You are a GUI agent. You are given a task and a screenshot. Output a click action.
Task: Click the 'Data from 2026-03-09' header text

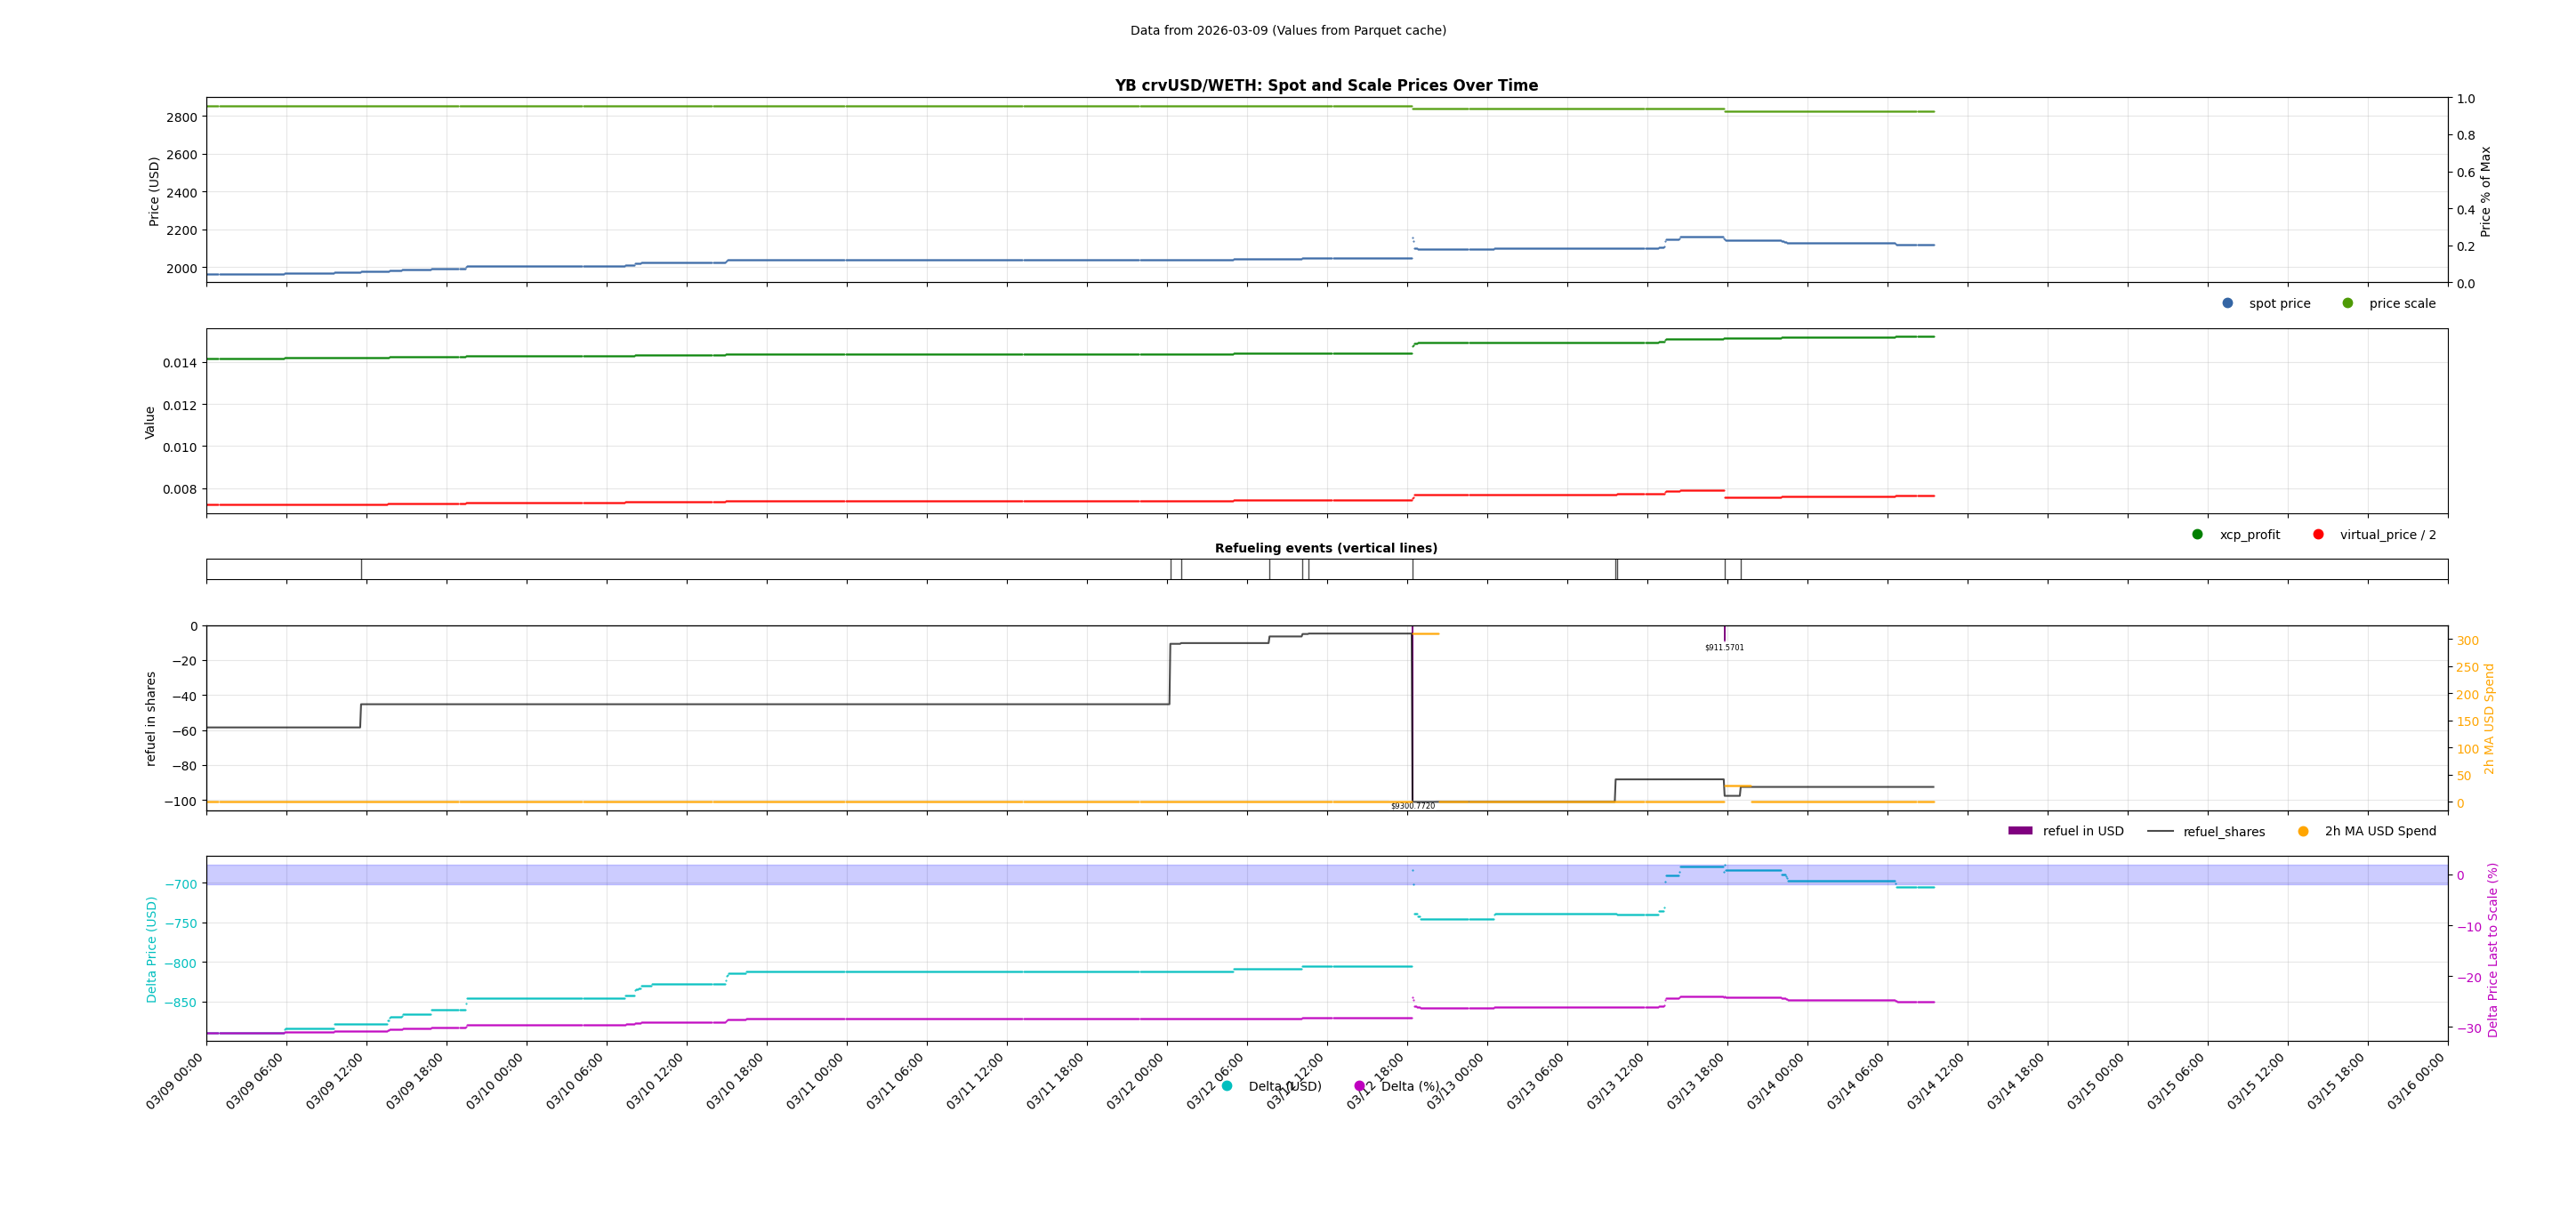[1288, 31]
